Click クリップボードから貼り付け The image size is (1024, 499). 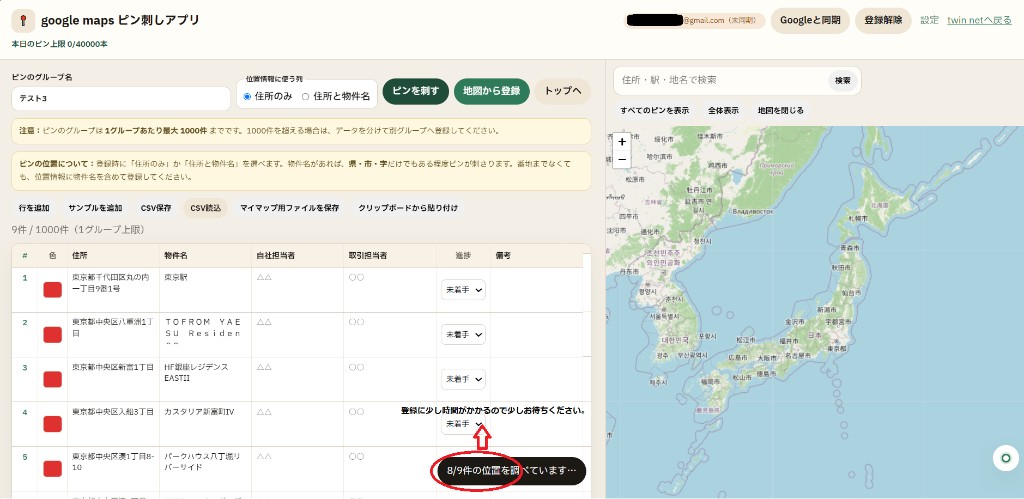[x=408, y=208]
